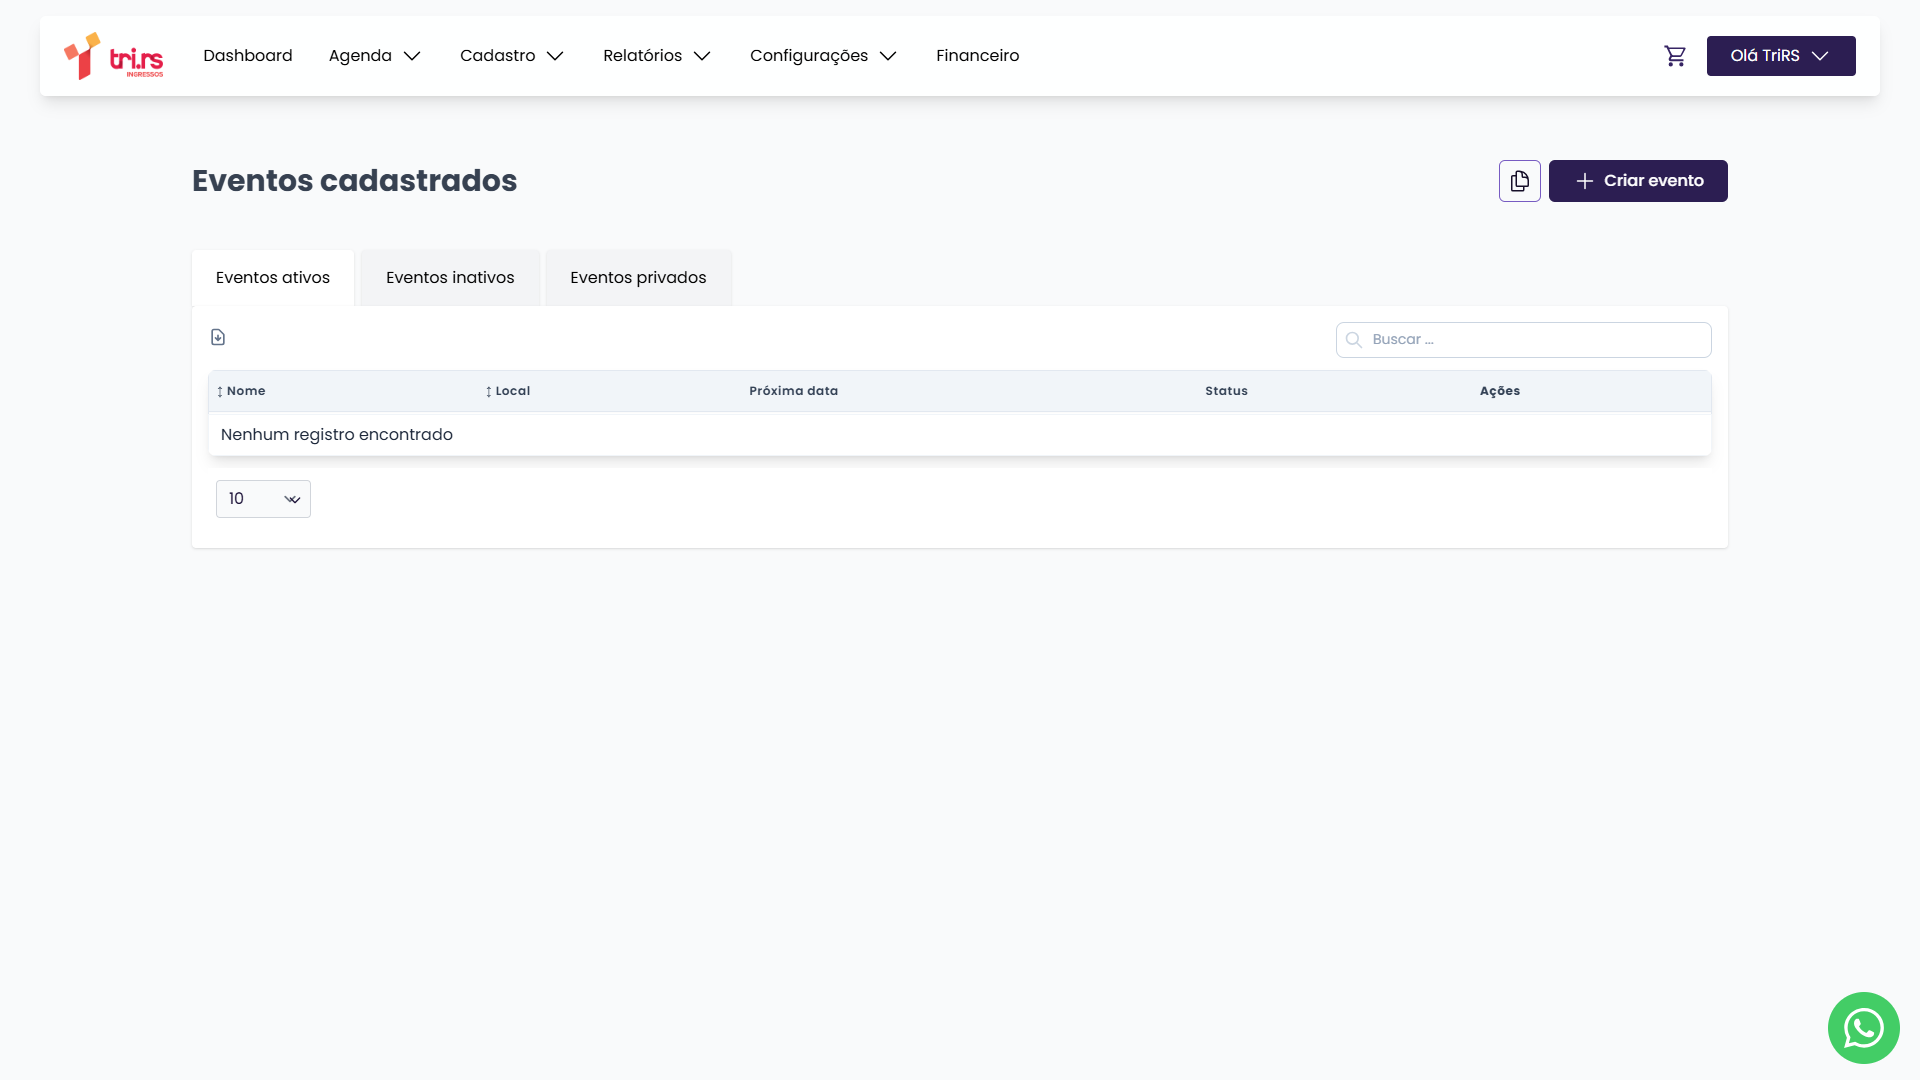
Task: Expand the Relatórios dropdown menu
Action: (x=656, y=56)
